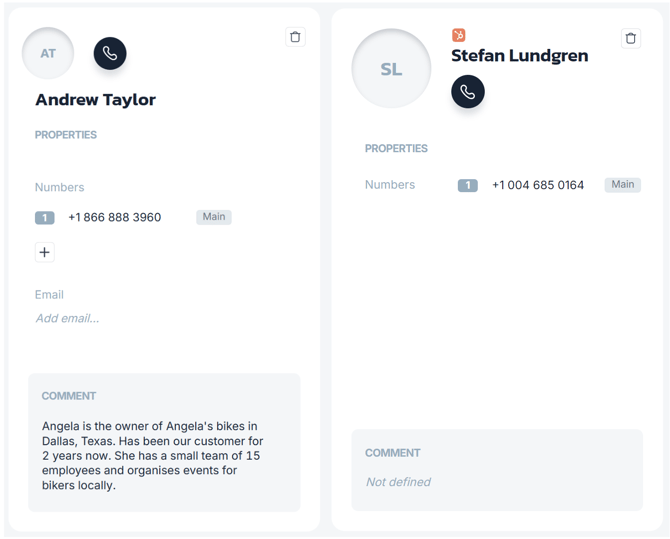Image resolution: width=670 pixels, height=539 pixels.
Task: Select phone number +1 004 685 0164
Action: coord(538,185)
